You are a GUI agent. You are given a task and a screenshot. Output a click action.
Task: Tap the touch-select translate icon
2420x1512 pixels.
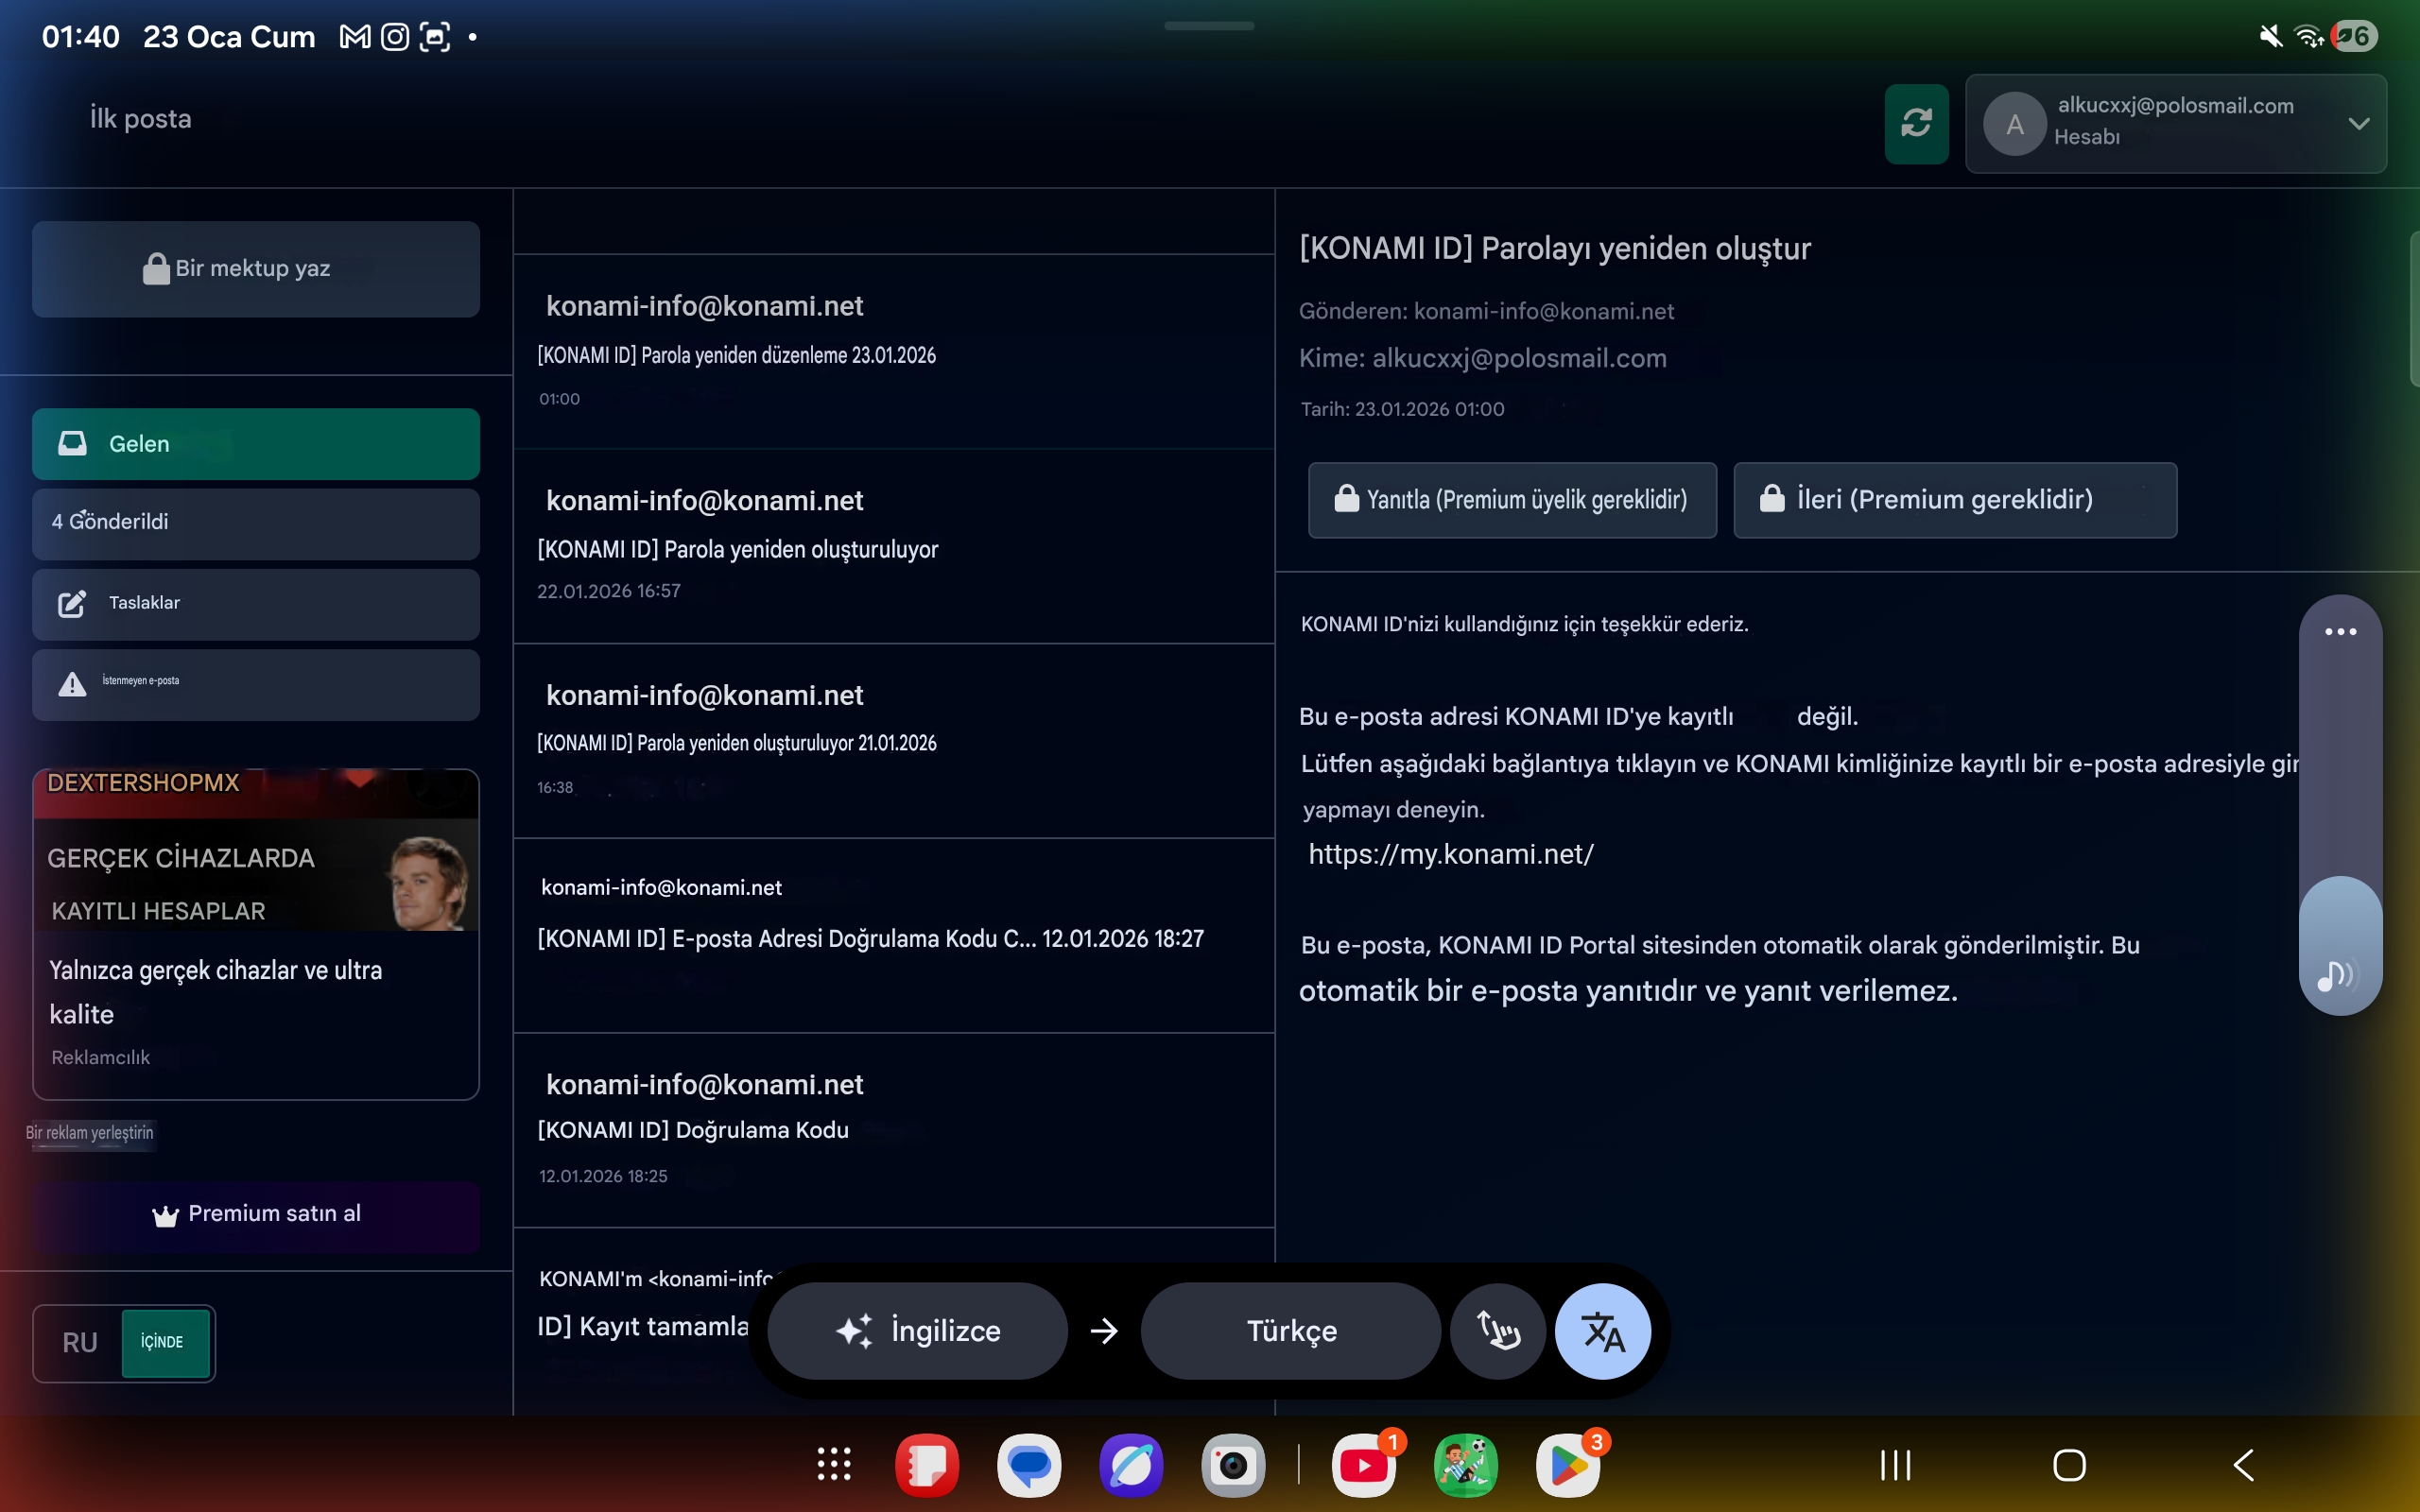[1498, 1331]
